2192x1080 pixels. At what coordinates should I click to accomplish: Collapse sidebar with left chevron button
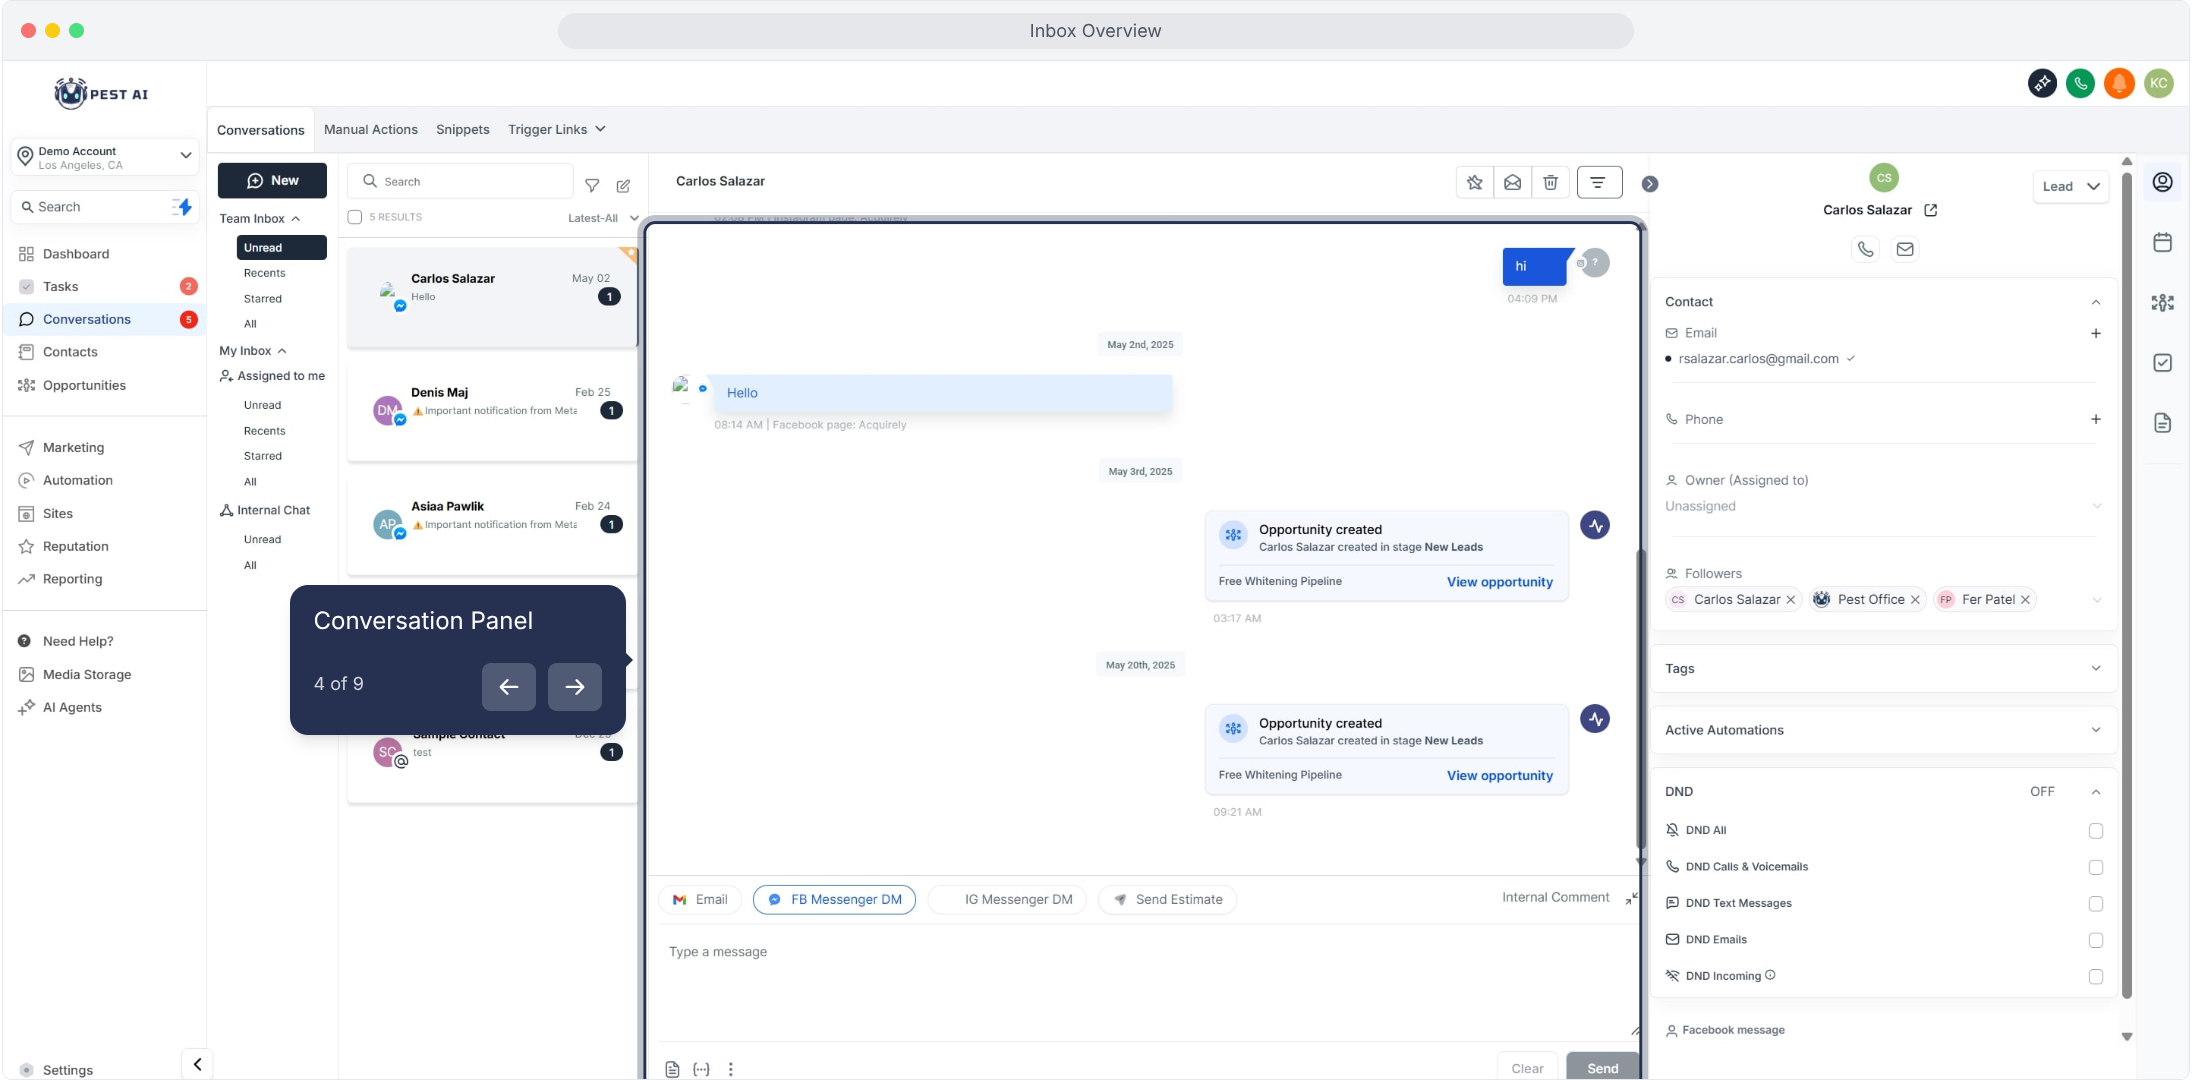197,1064
